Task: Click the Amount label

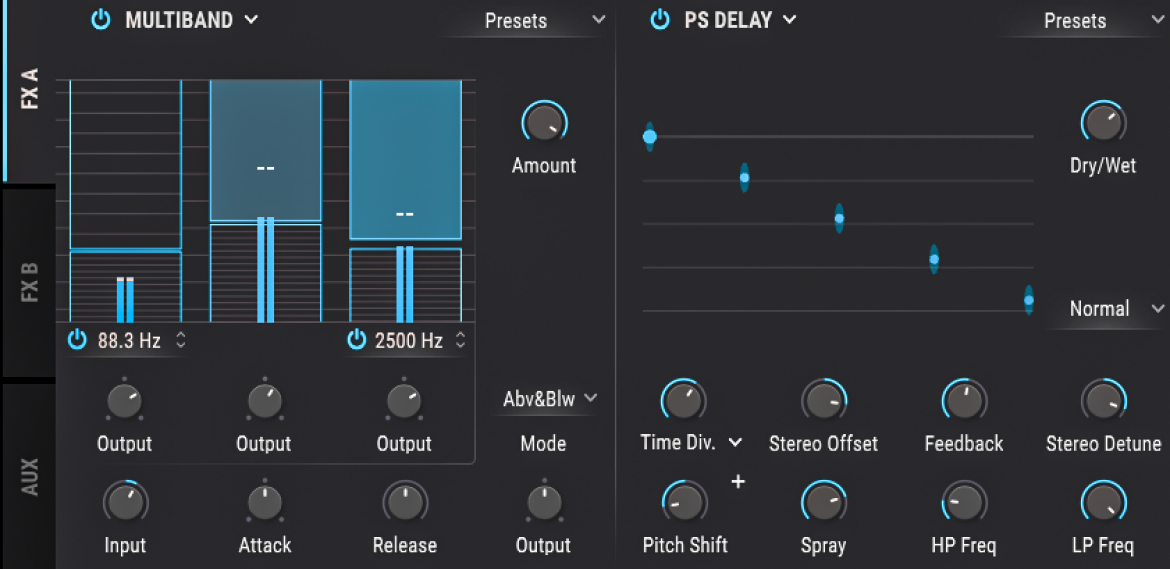Action: (x=544, y=166)
